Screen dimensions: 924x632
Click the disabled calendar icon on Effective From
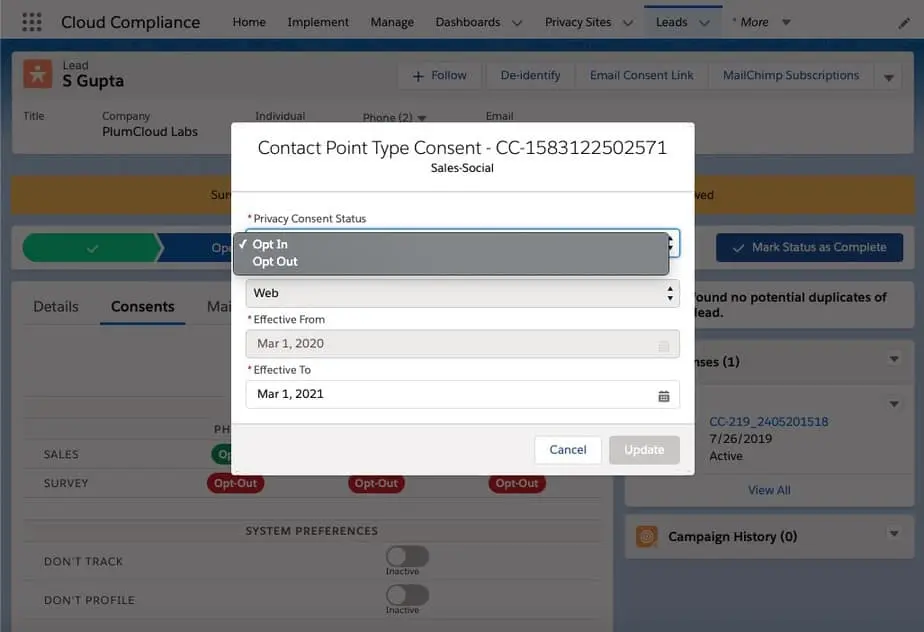pos(664,344)
